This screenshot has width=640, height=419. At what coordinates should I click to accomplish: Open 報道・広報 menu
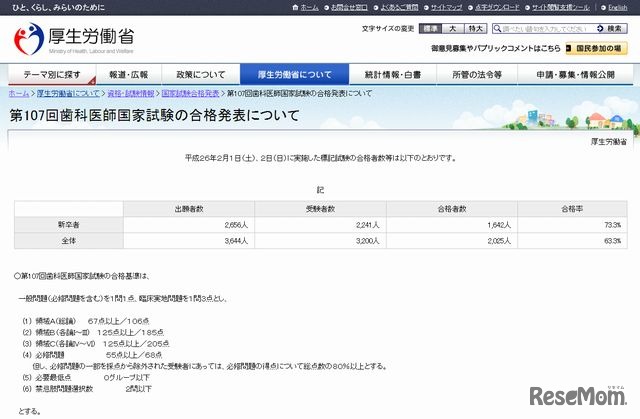click(129, 75)
